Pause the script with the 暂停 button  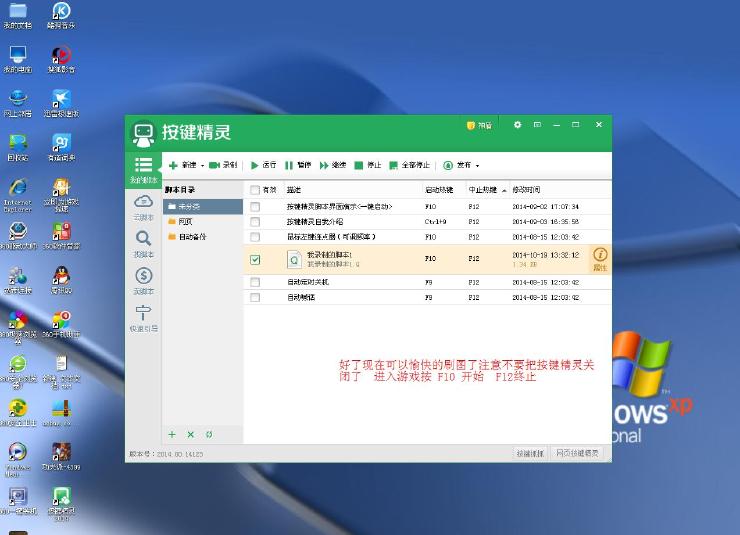click(298, 165)
